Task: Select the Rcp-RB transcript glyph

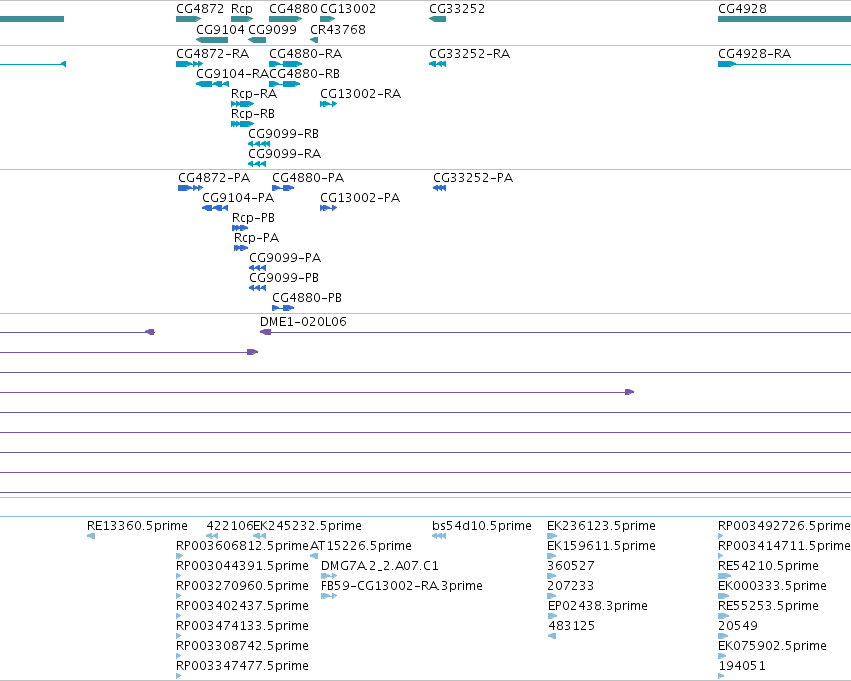Action: click(243, 124)
